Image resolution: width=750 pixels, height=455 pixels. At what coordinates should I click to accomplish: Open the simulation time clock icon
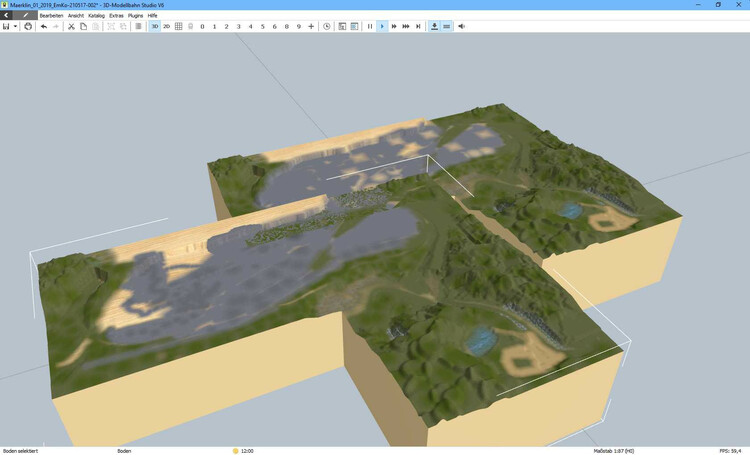coord(326,26)
